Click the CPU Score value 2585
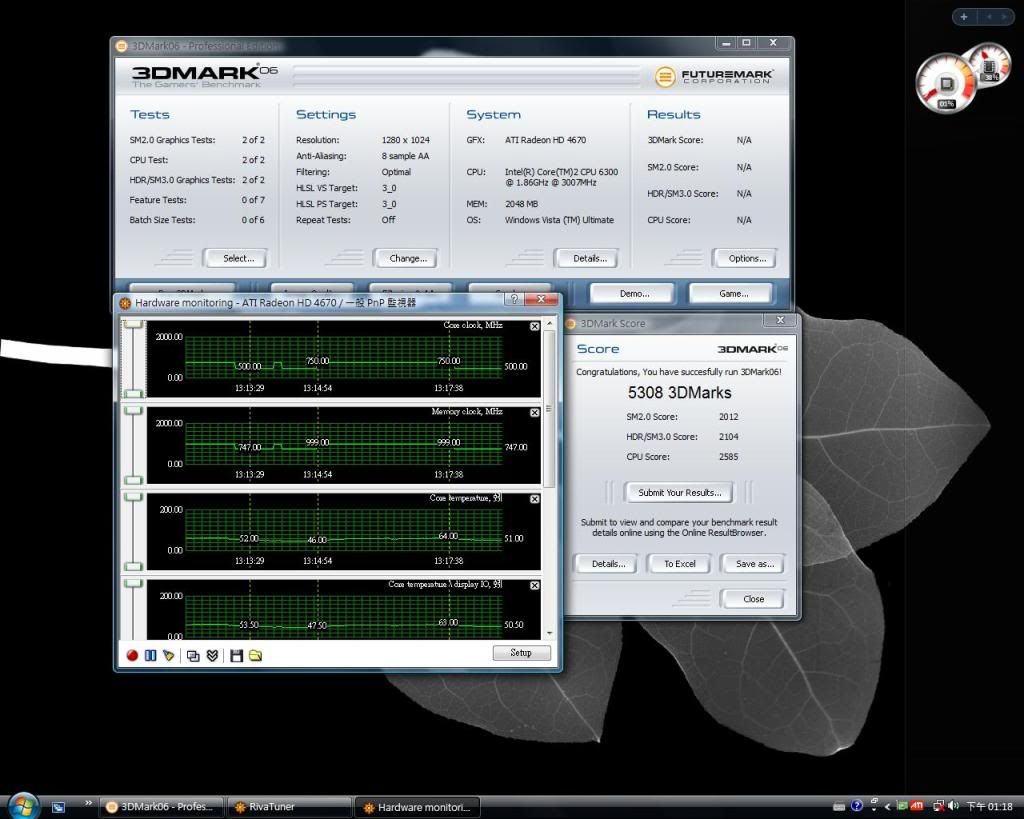Screen dimensions: 1024x819 728,457
